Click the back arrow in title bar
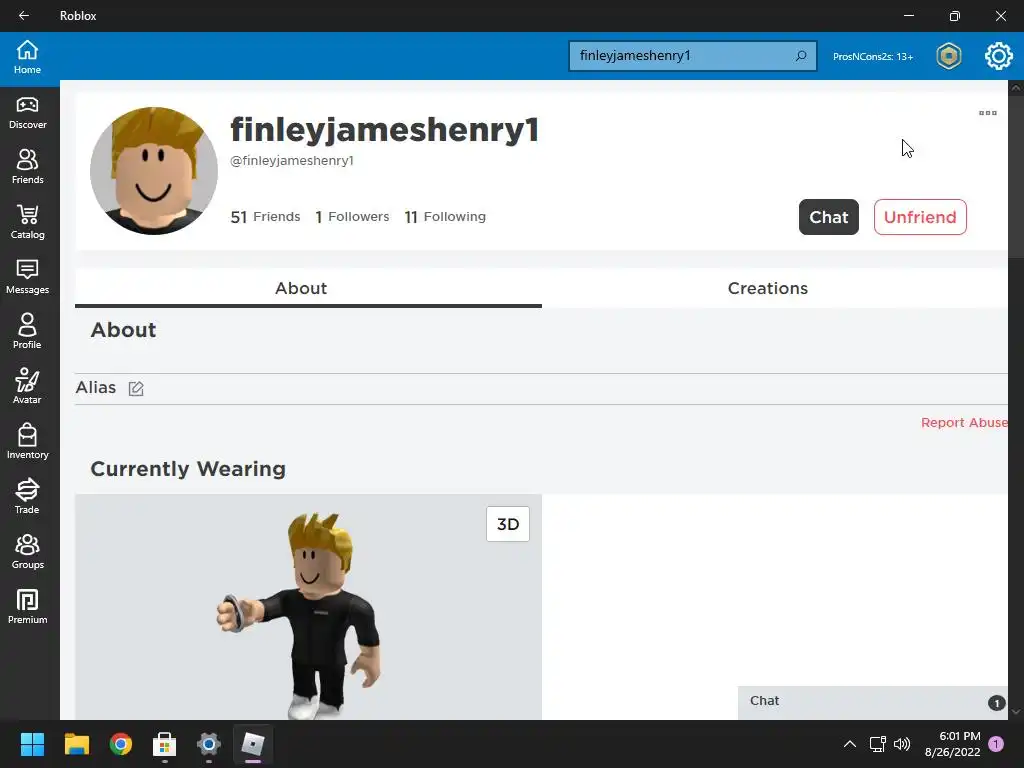Image resolution: width=1024 pixels, height=768 pixels. click(x=24, y=16)
